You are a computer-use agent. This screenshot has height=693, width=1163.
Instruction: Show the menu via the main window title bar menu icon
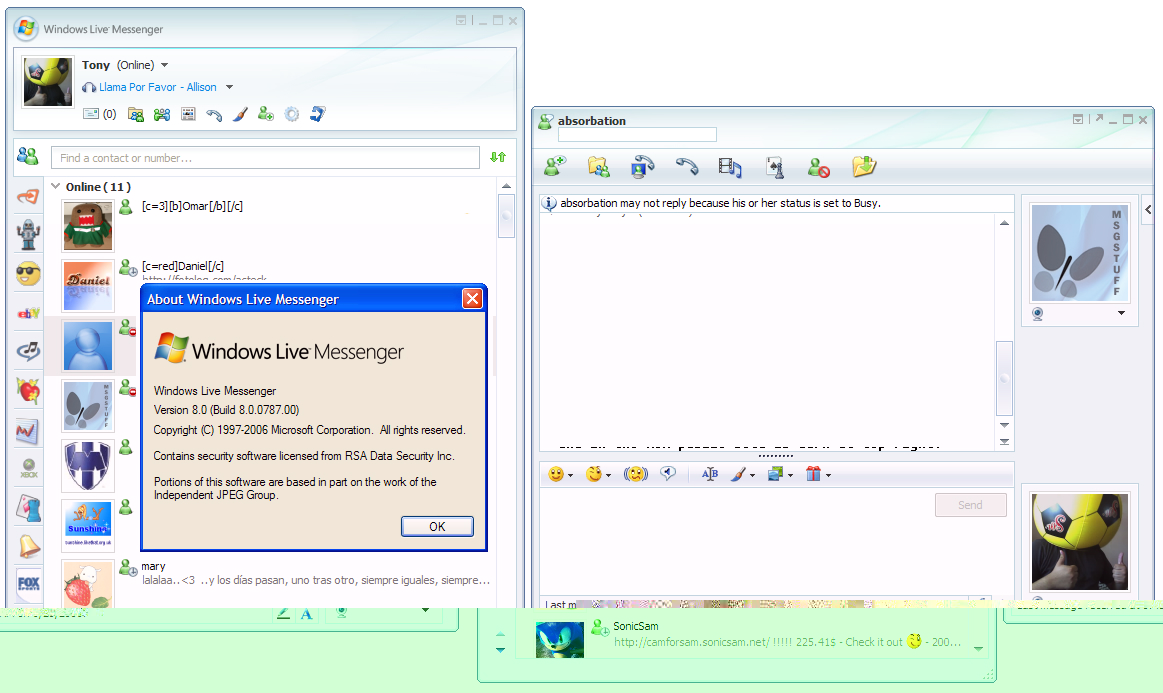[x=461, y=21]
